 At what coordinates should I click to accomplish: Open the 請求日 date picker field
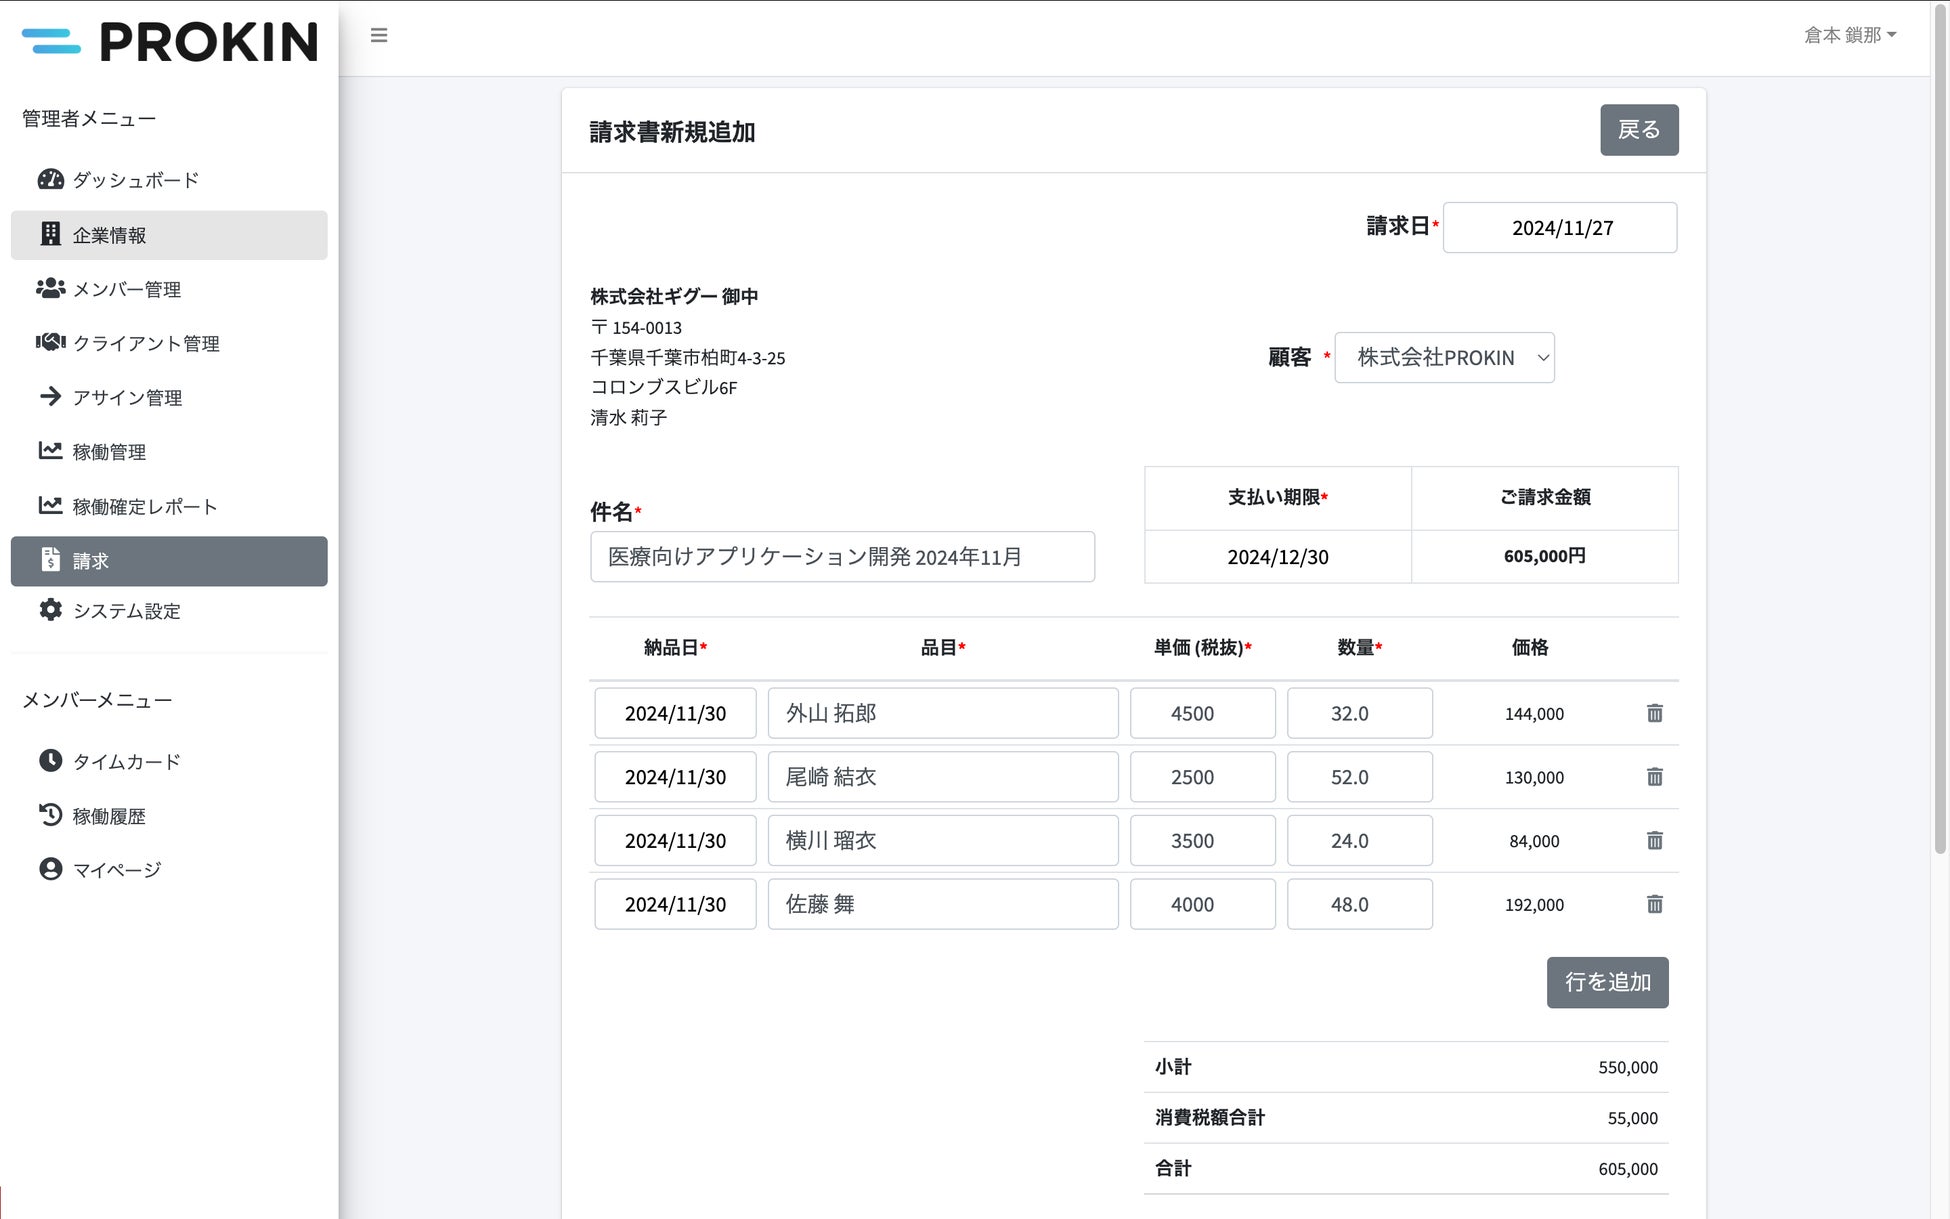coord(1559,228)
